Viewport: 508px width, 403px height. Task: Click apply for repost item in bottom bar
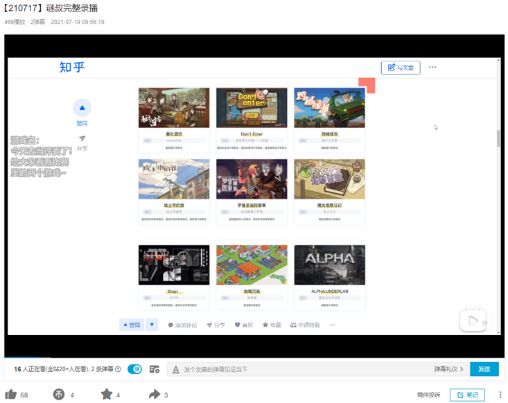tap(305, 325)
